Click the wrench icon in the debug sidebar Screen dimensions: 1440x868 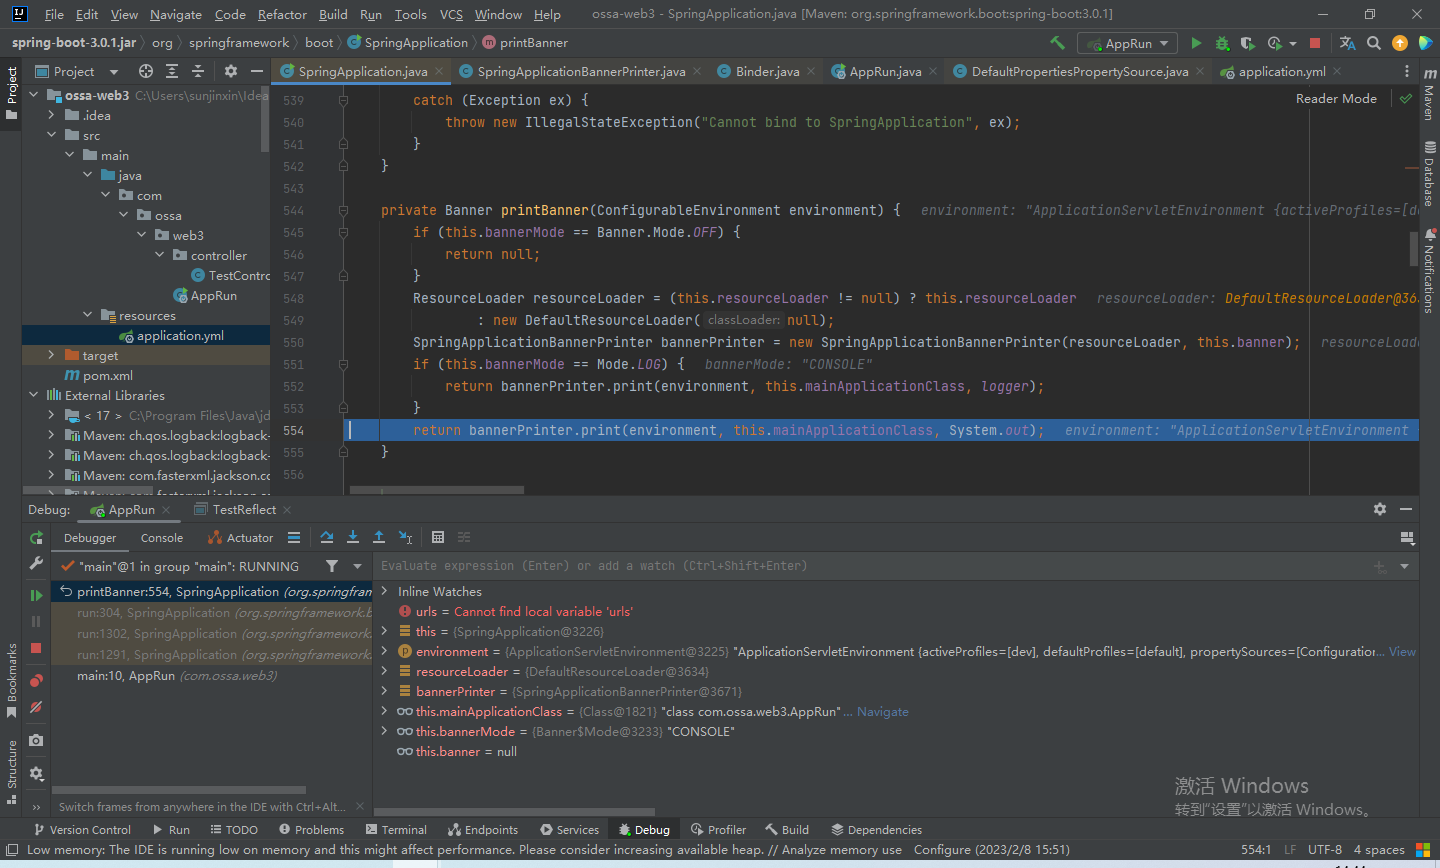click(36, 564)
